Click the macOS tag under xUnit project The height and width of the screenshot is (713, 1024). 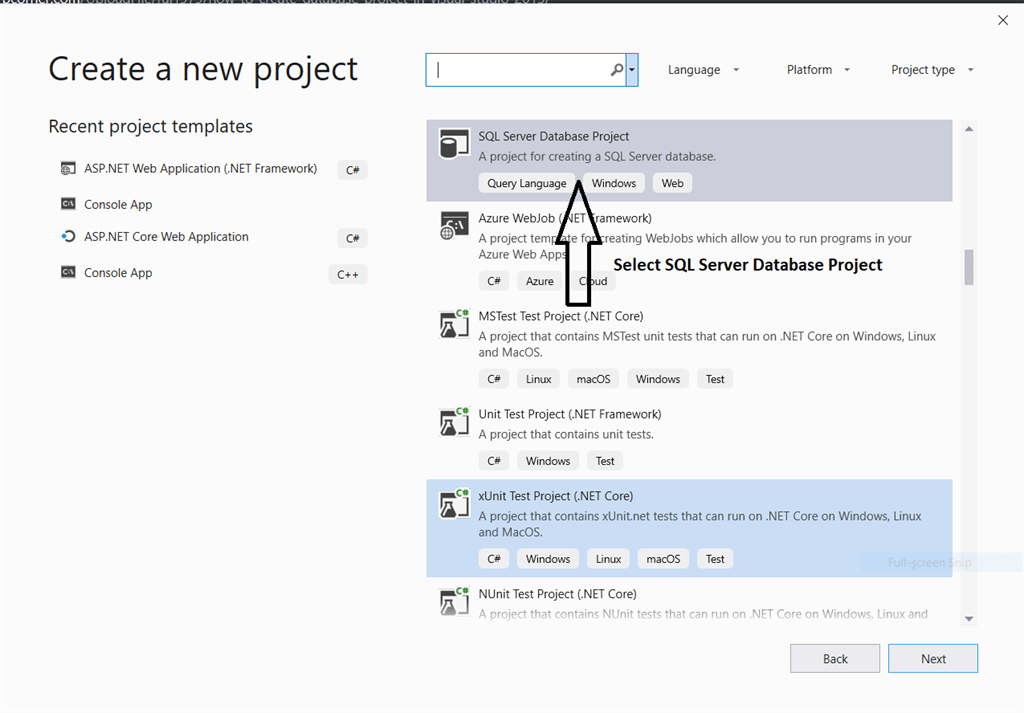click(663, 559)
